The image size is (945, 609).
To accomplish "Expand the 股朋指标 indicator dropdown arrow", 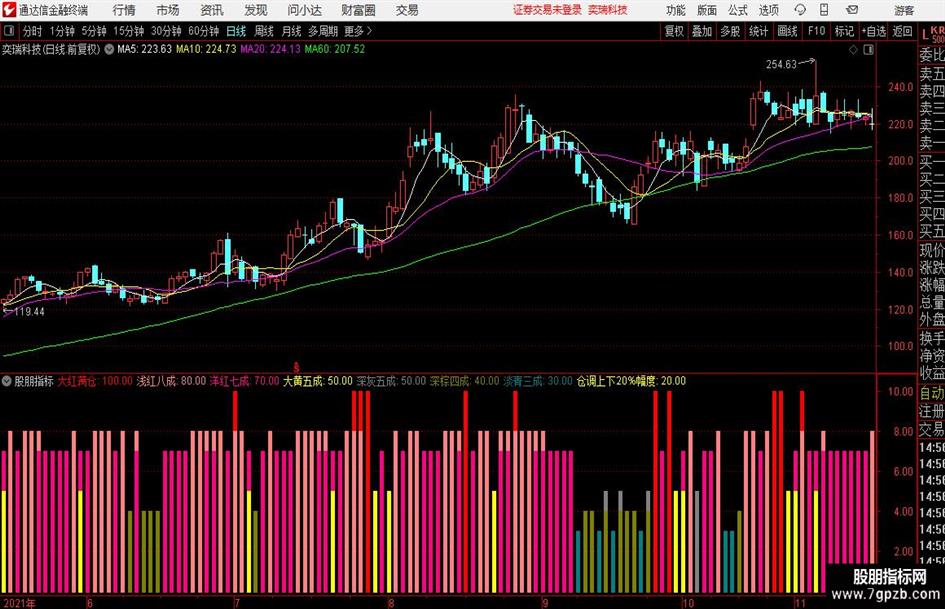I will coord(7,381).
